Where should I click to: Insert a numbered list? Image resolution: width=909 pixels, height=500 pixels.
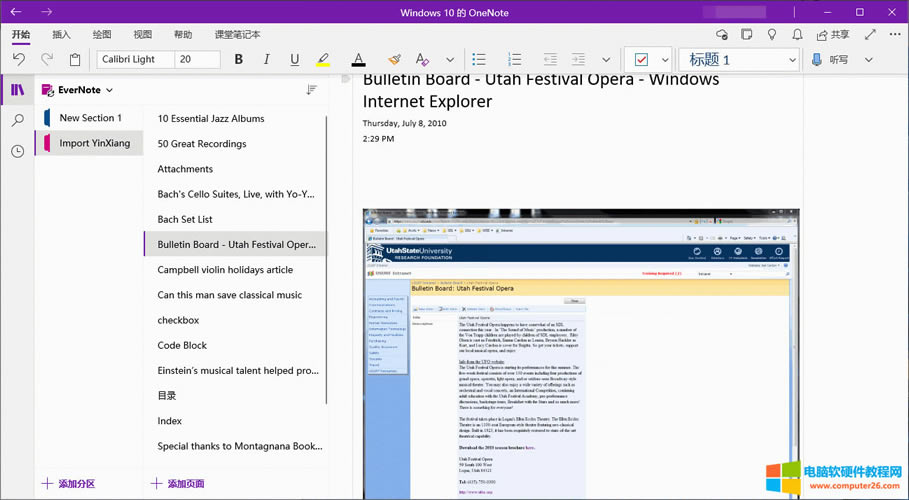(514, 60)
